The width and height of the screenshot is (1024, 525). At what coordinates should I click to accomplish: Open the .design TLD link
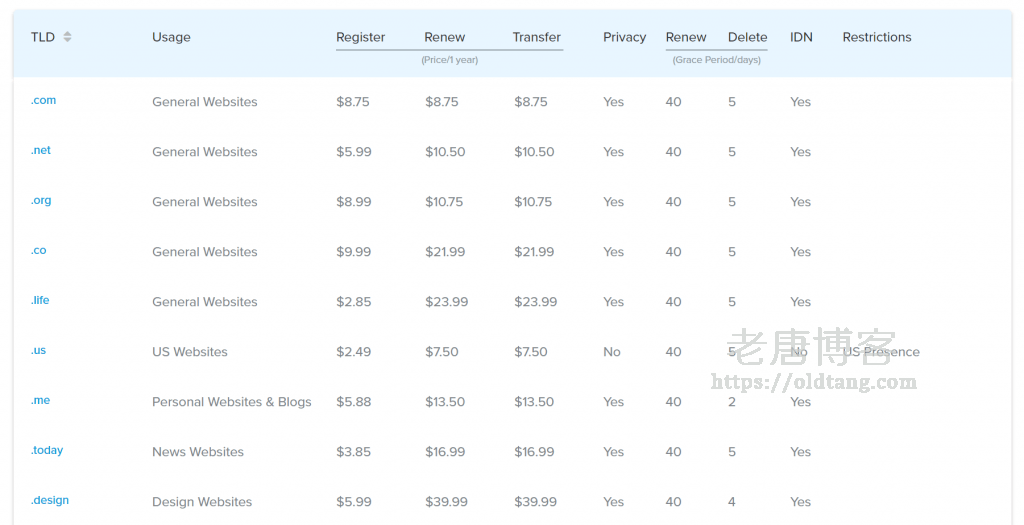pos(50,501)
